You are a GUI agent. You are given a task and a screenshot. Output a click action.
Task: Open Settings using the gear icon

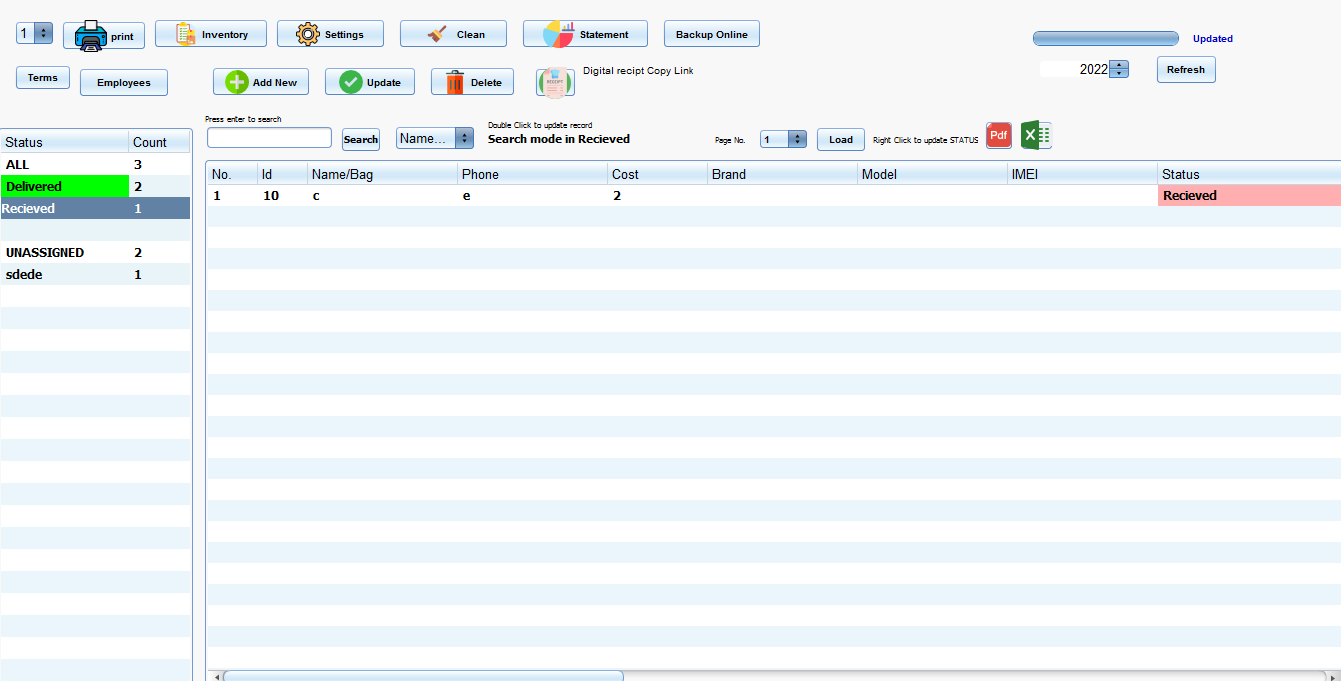(307, 34)
